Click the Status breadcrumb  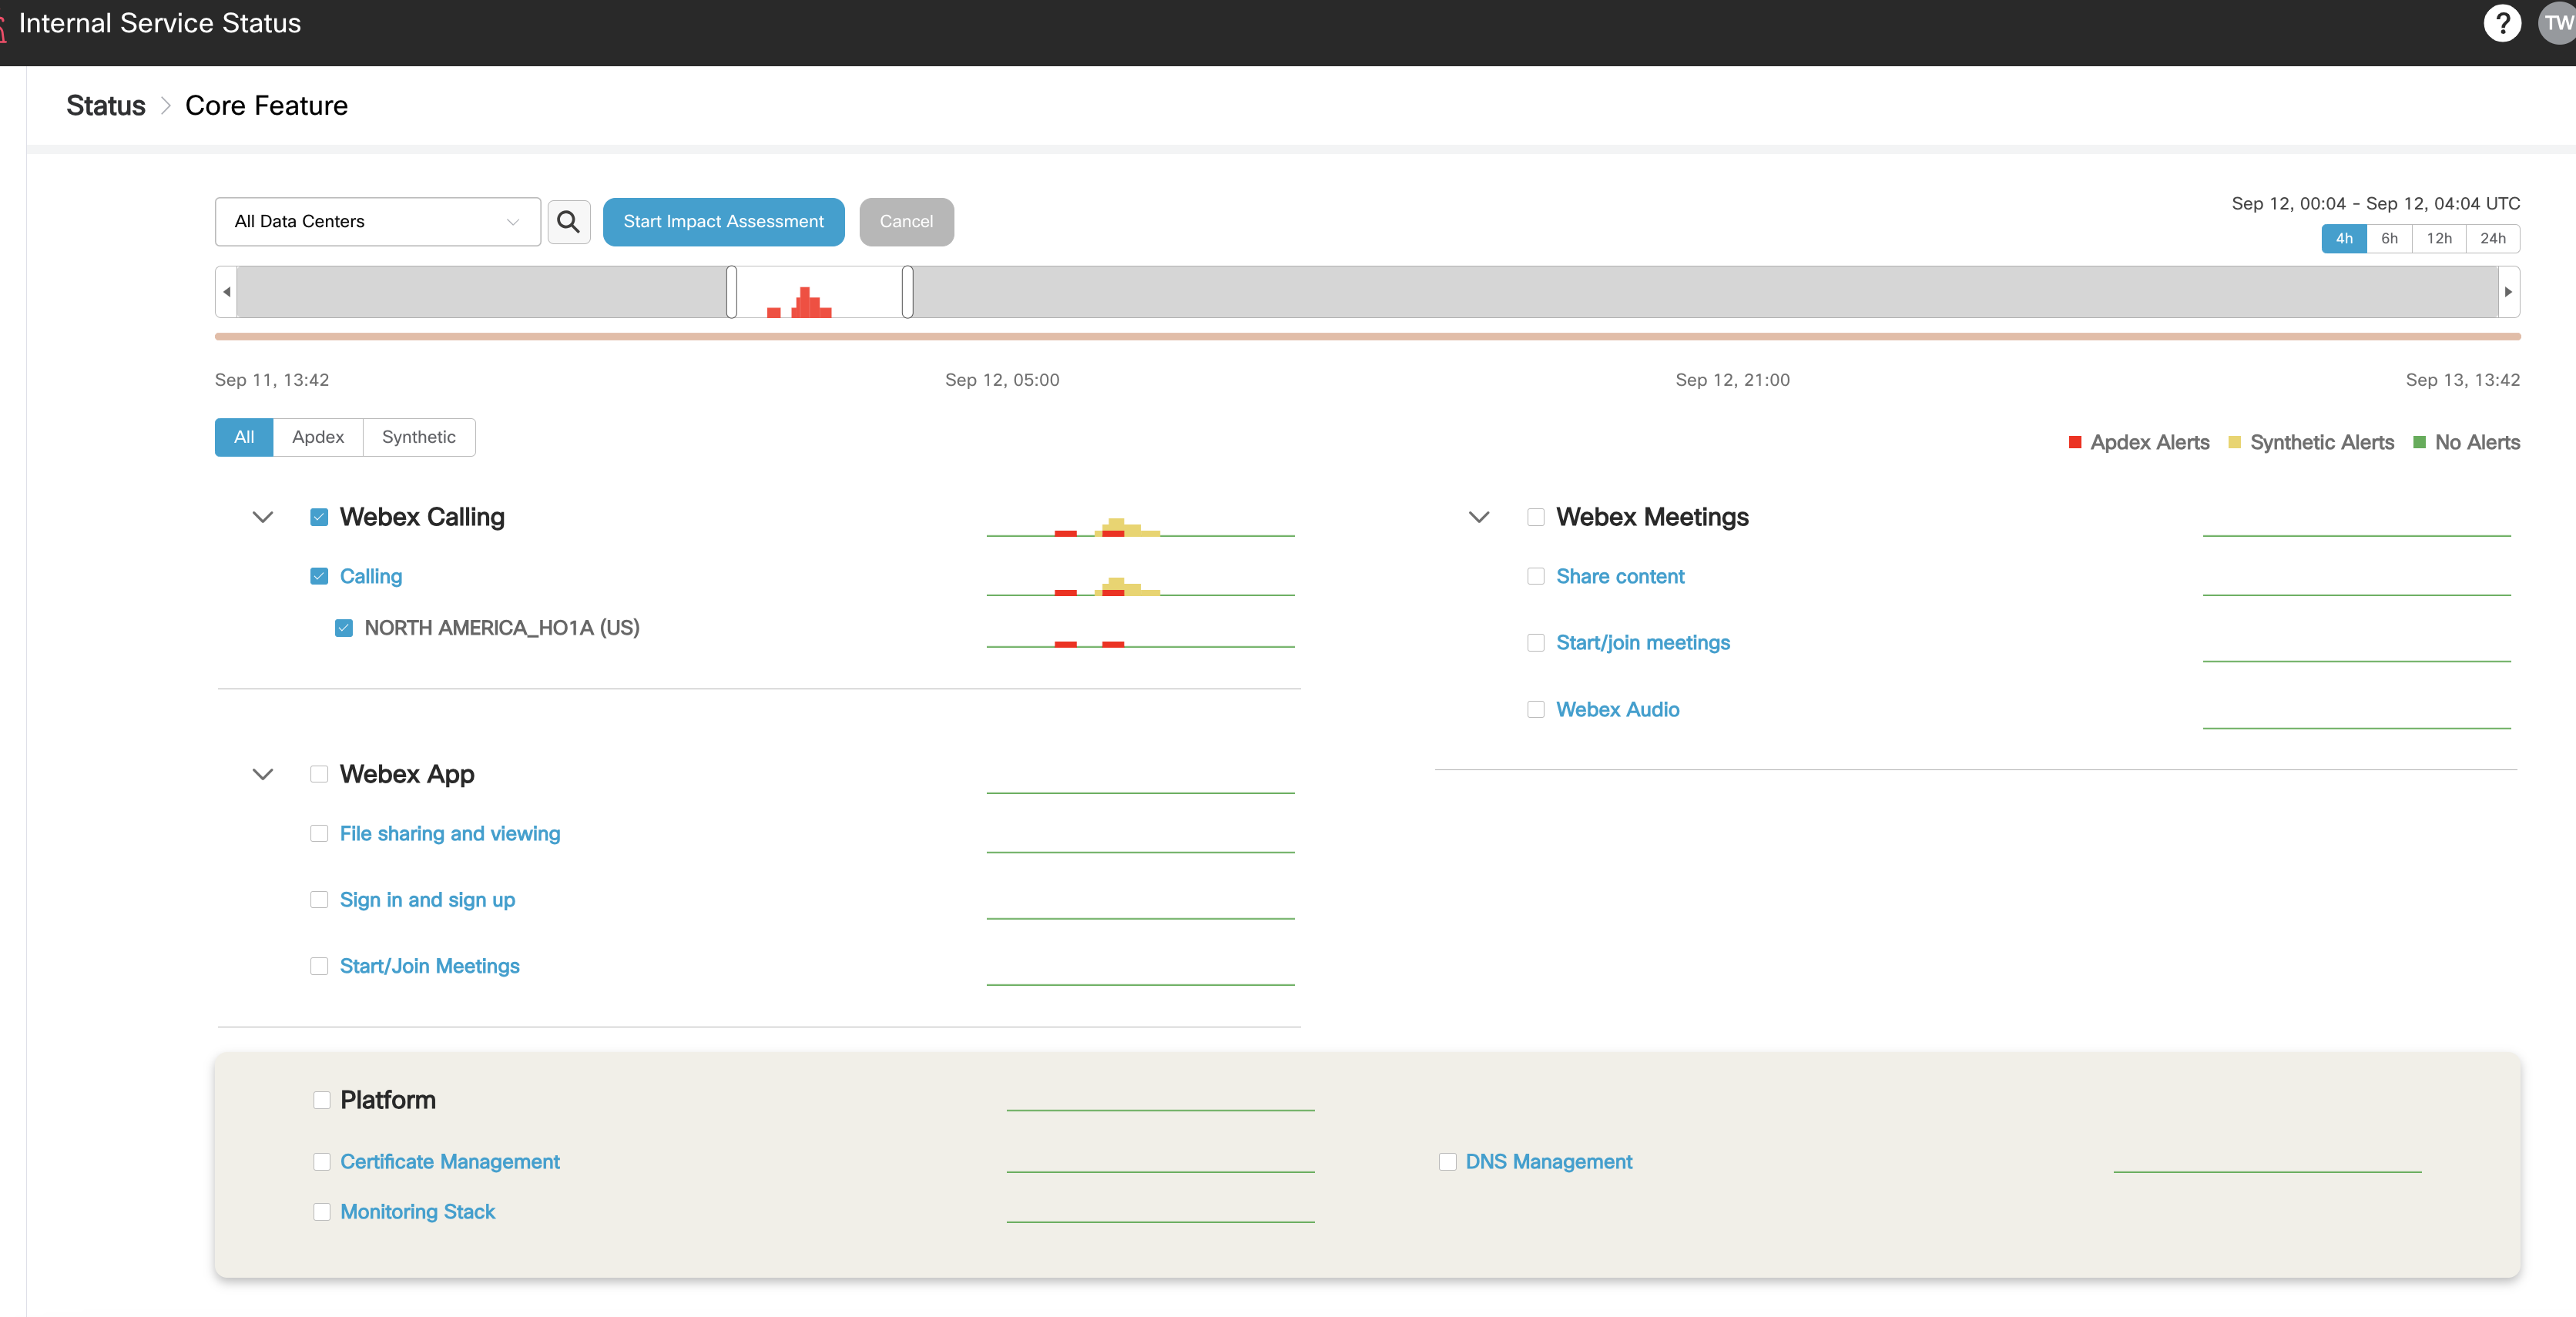[105, 105]
